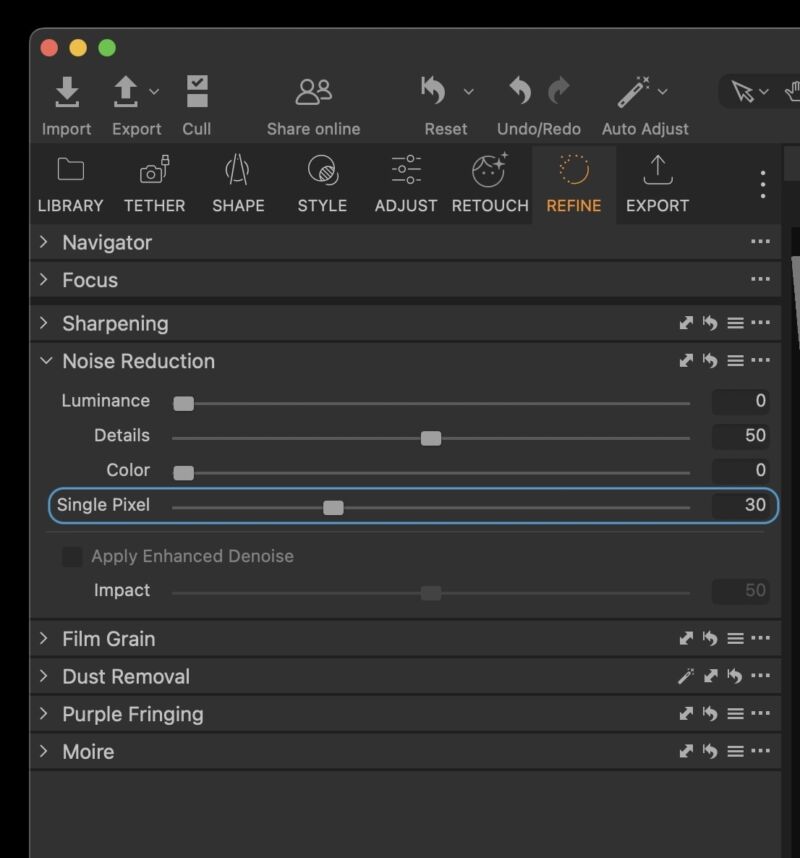Open Focus panel more options dots
800x858 pixels.
click(761, 279)
